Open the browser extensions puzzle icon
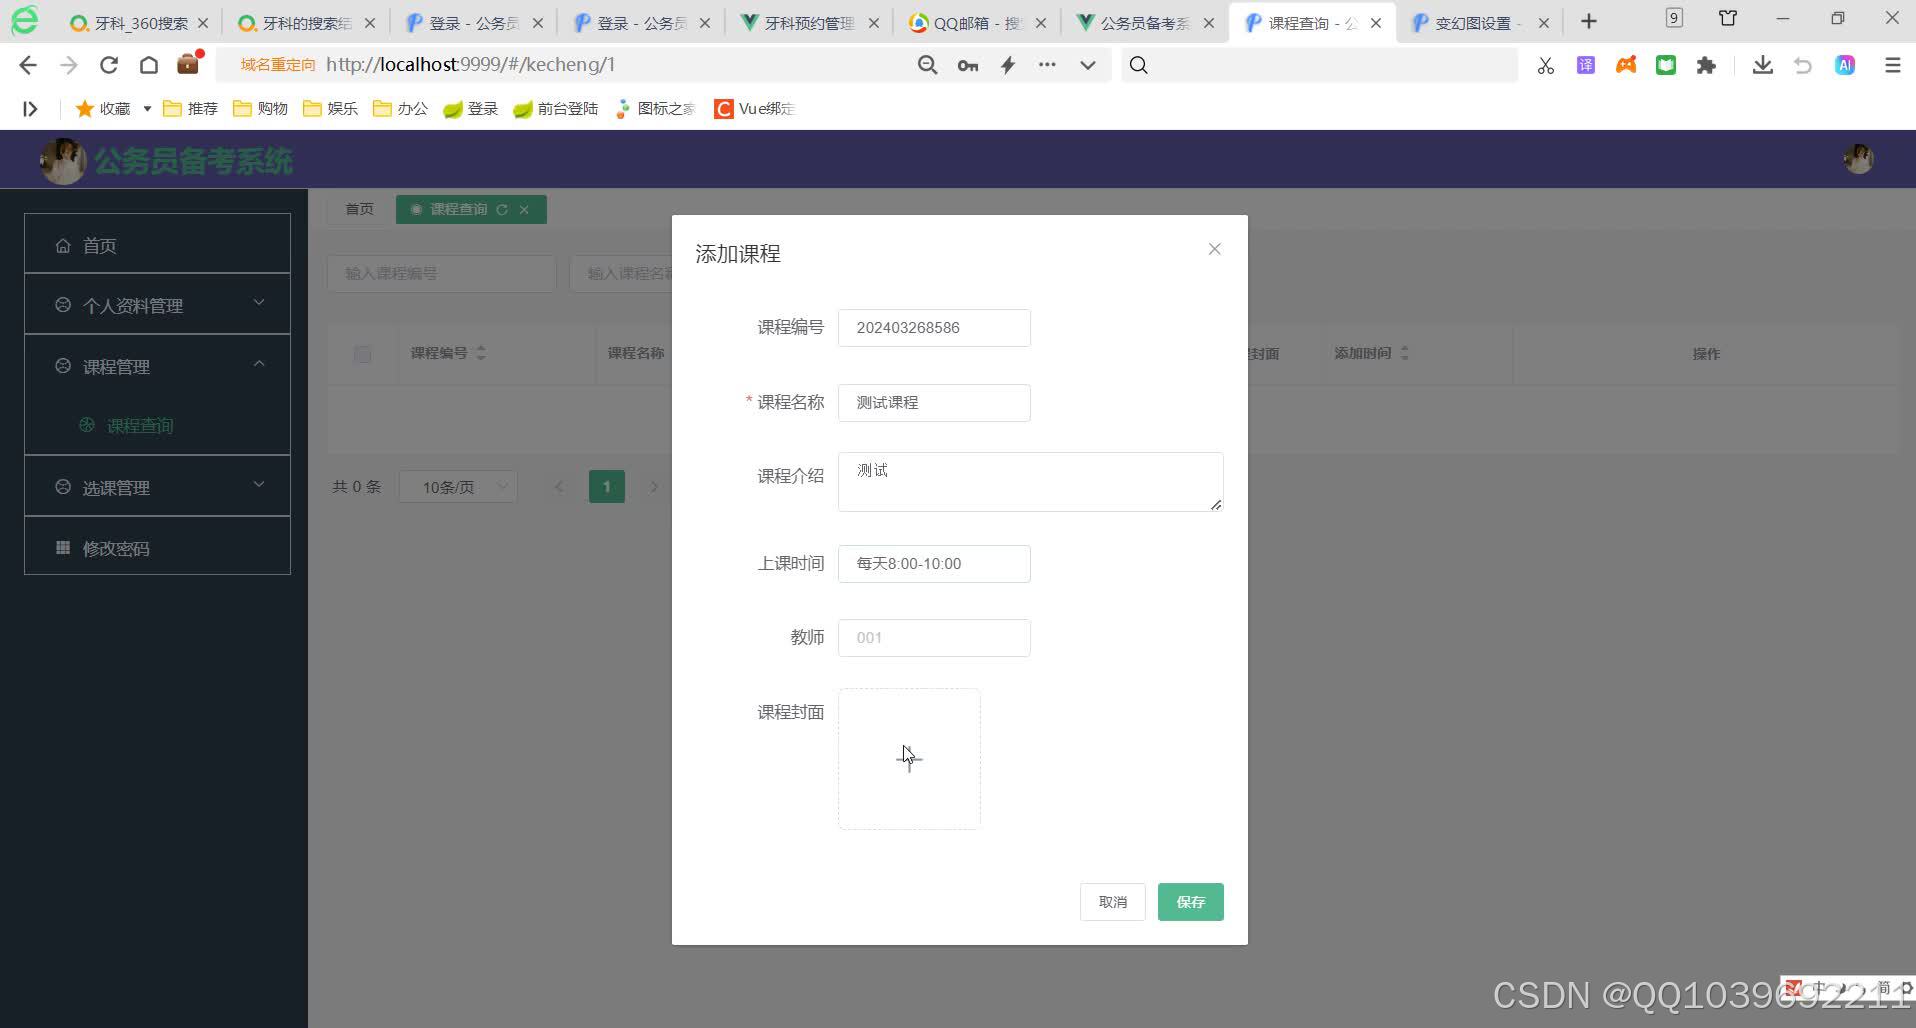This screenshot has height=1028, width=1916. click(x=1707, y=64)
